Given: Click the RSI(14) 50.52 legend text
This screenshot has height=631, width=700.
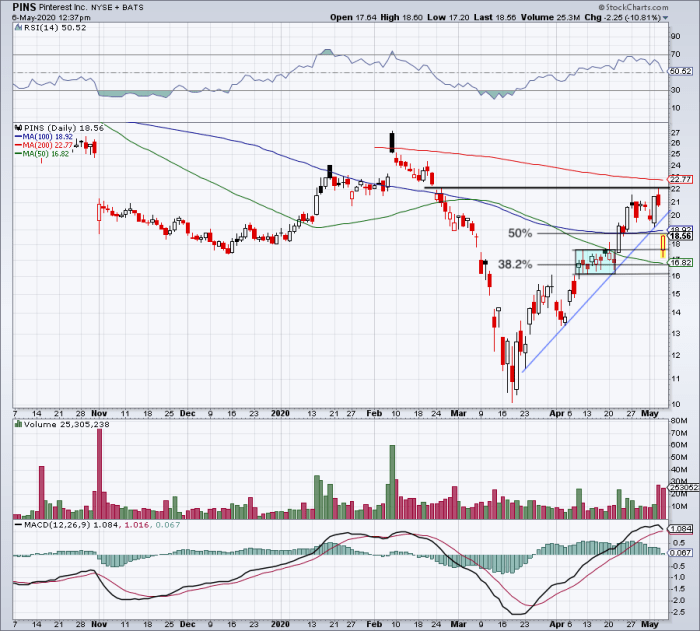Looking at the screenshot, I should [x=55, y=27].
